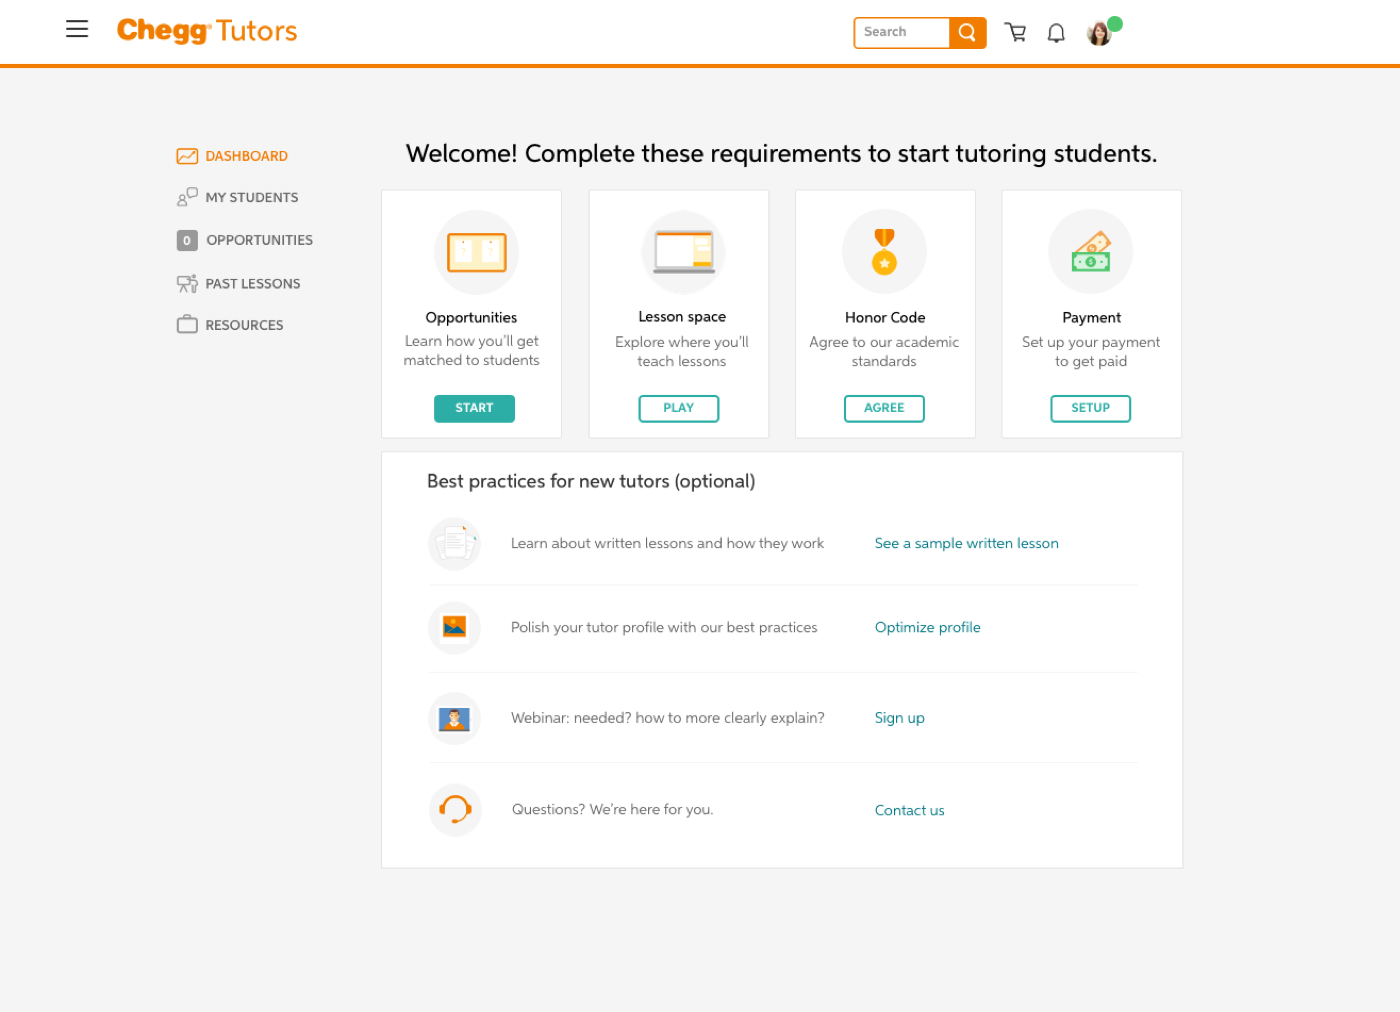Click 'Agree to our academic standards' text
1400x1012 pixels.
(x=884, y=352)
